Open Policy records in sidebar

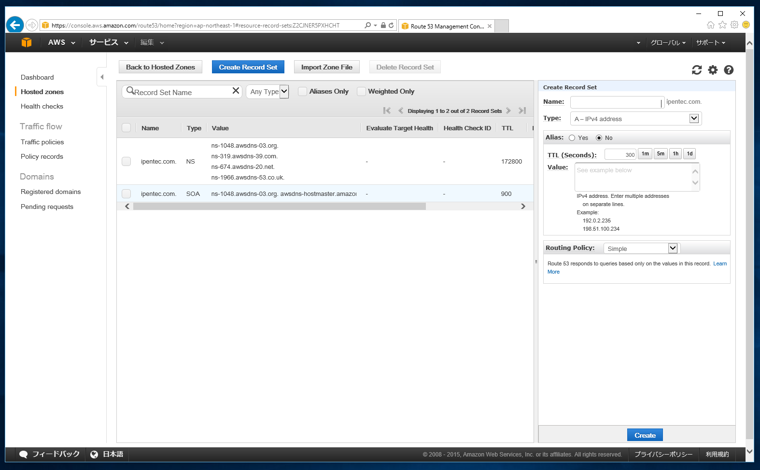(42, 157)
